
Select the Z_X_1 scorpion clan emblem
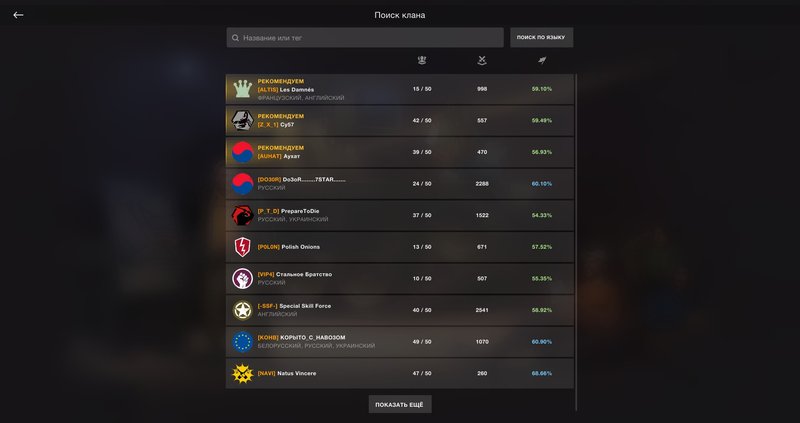[243, 120]
